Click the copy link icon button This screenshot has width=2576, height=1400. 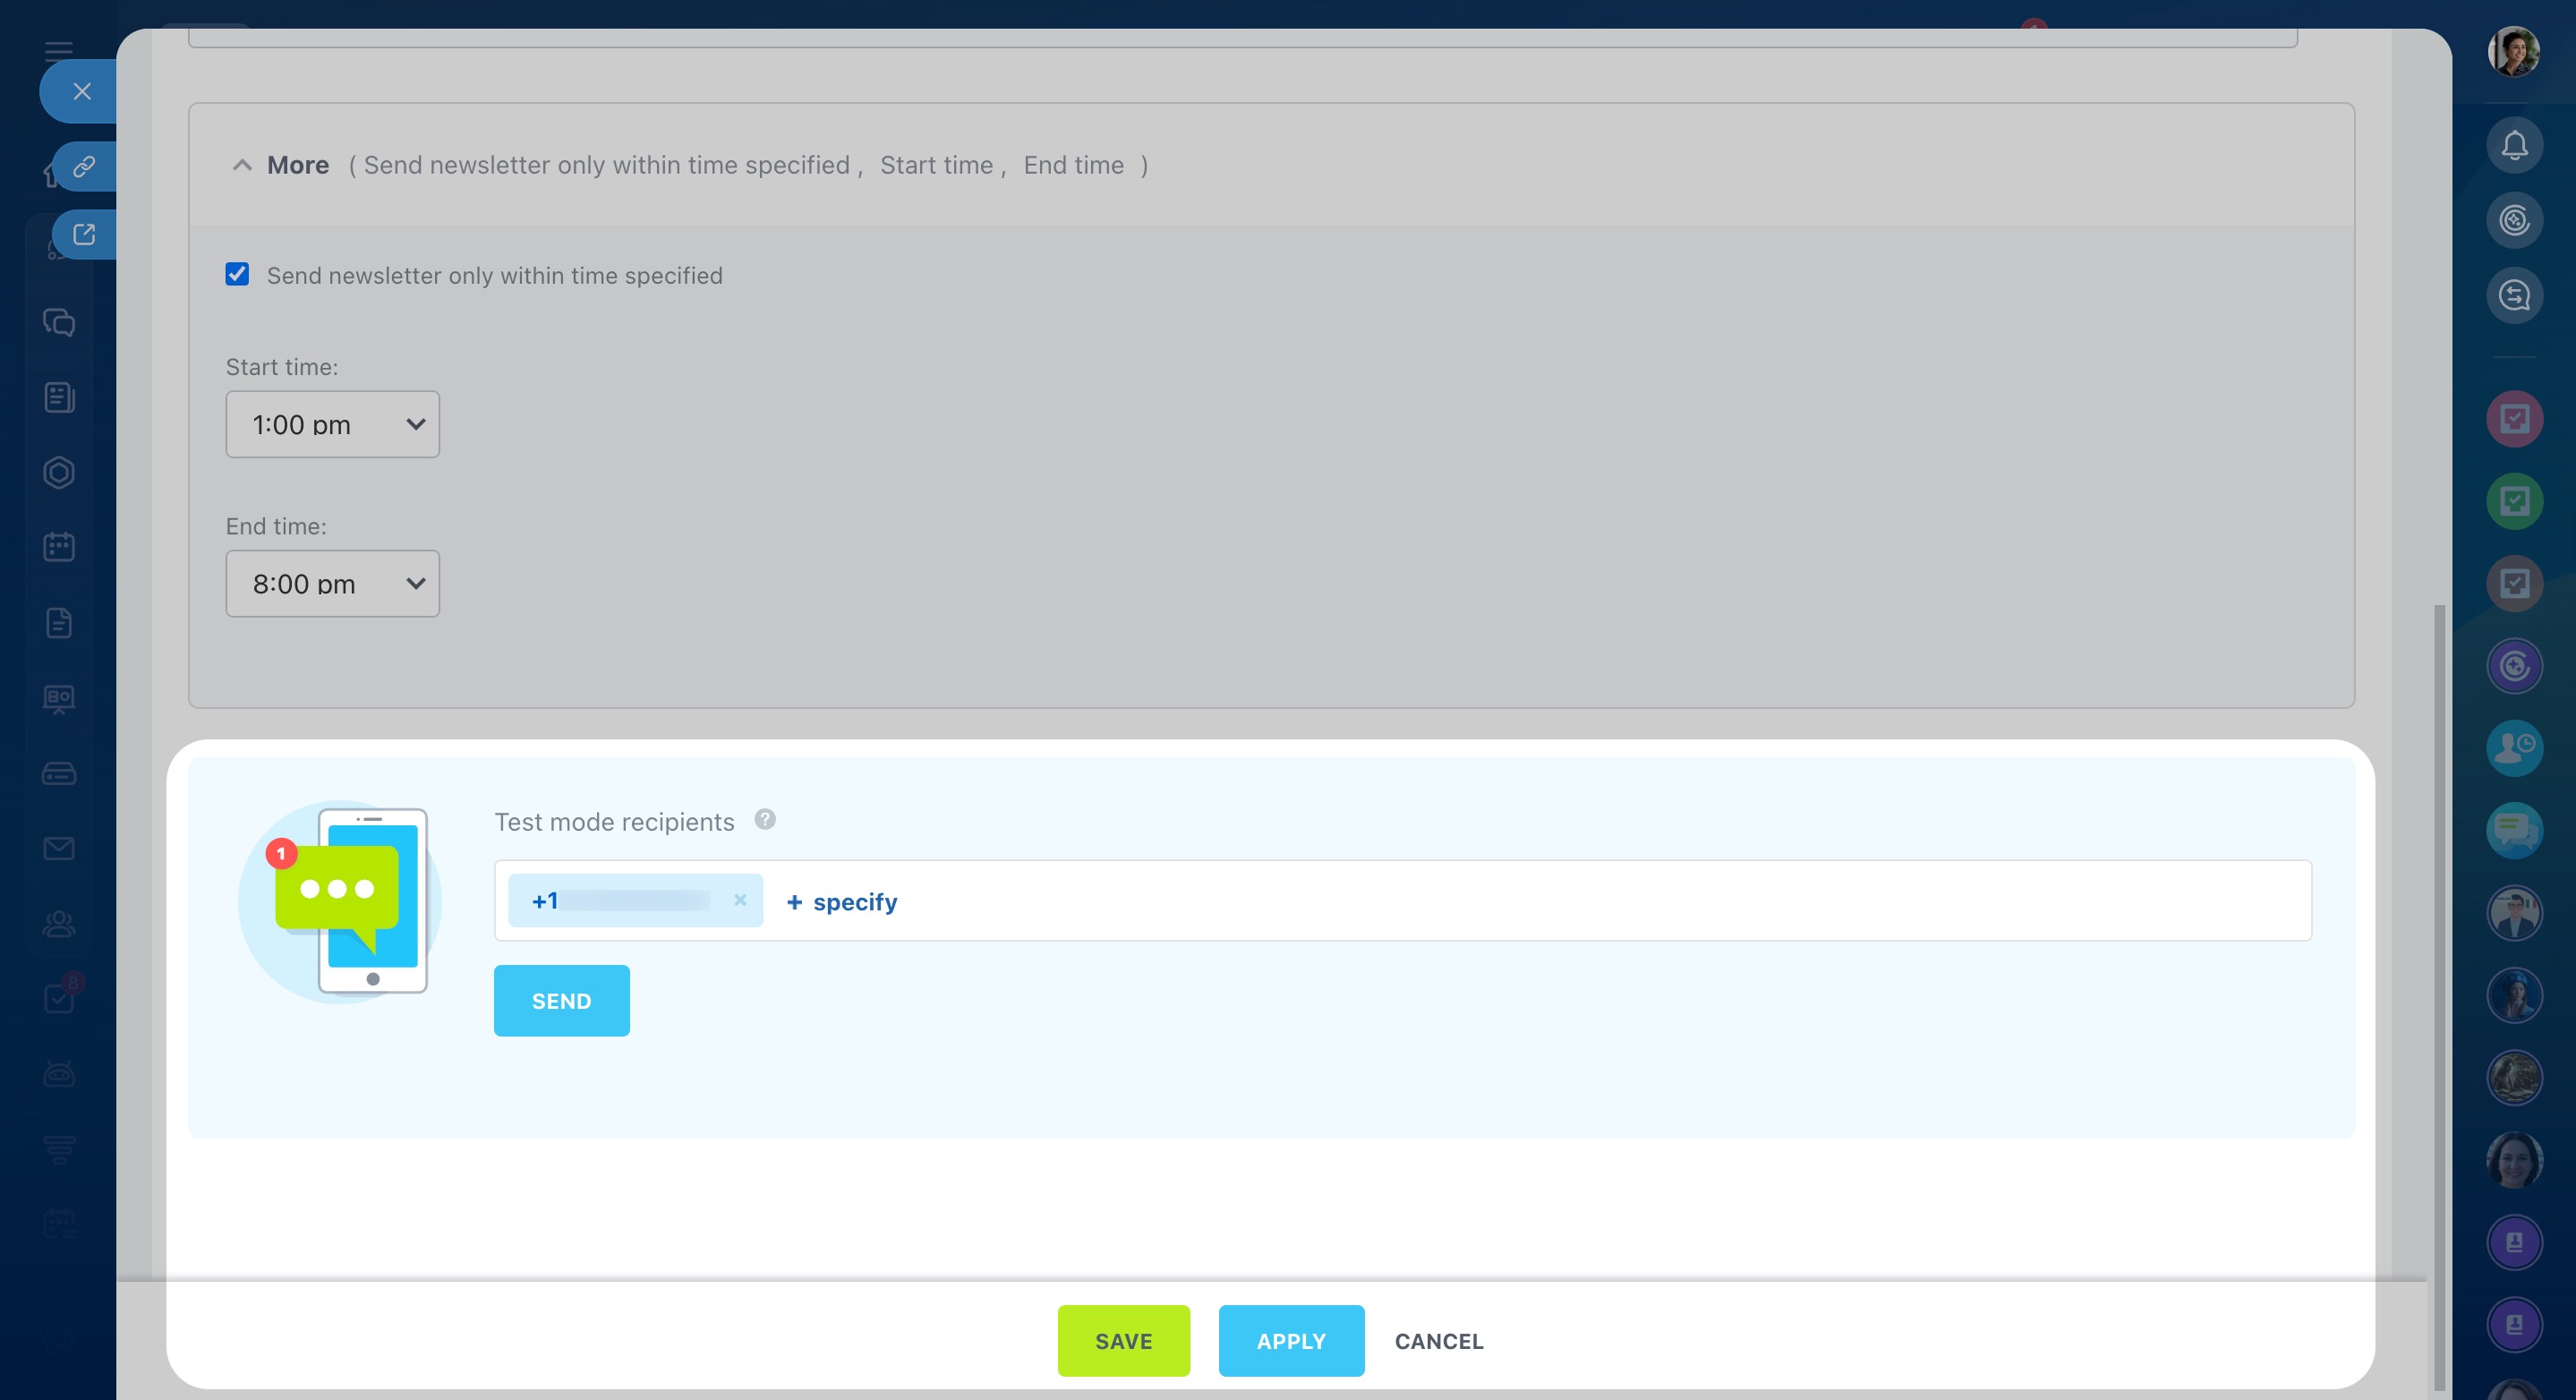(x=84, y=166)
